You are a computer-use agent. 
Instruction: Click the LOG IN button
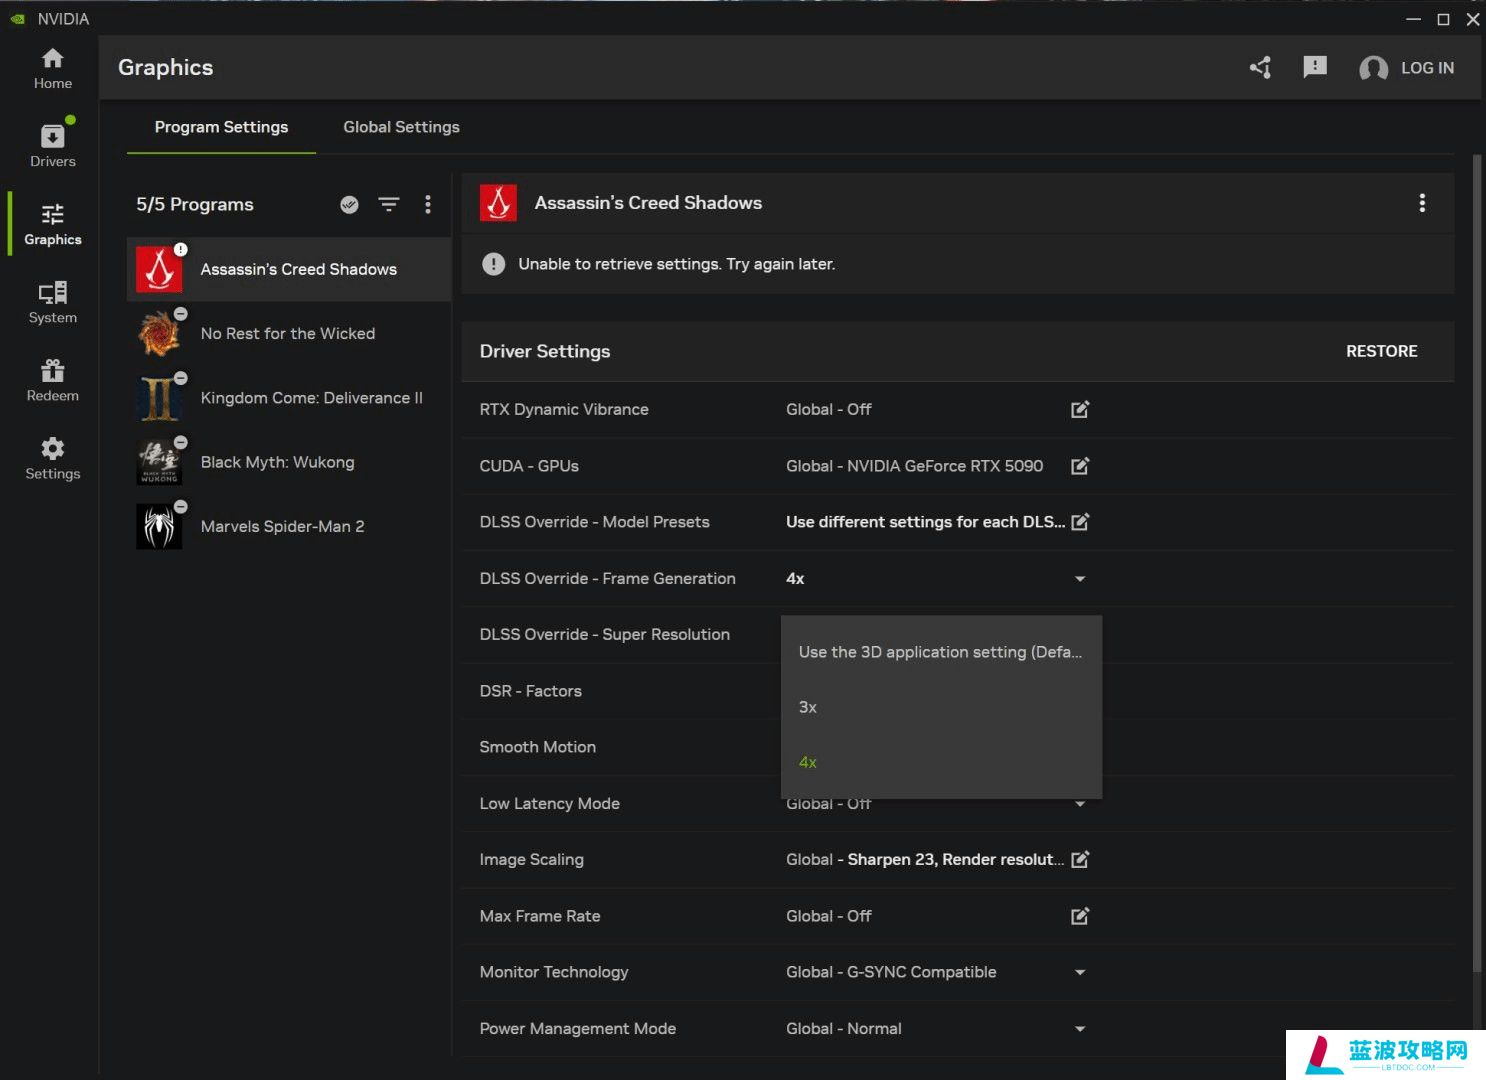1427,68
